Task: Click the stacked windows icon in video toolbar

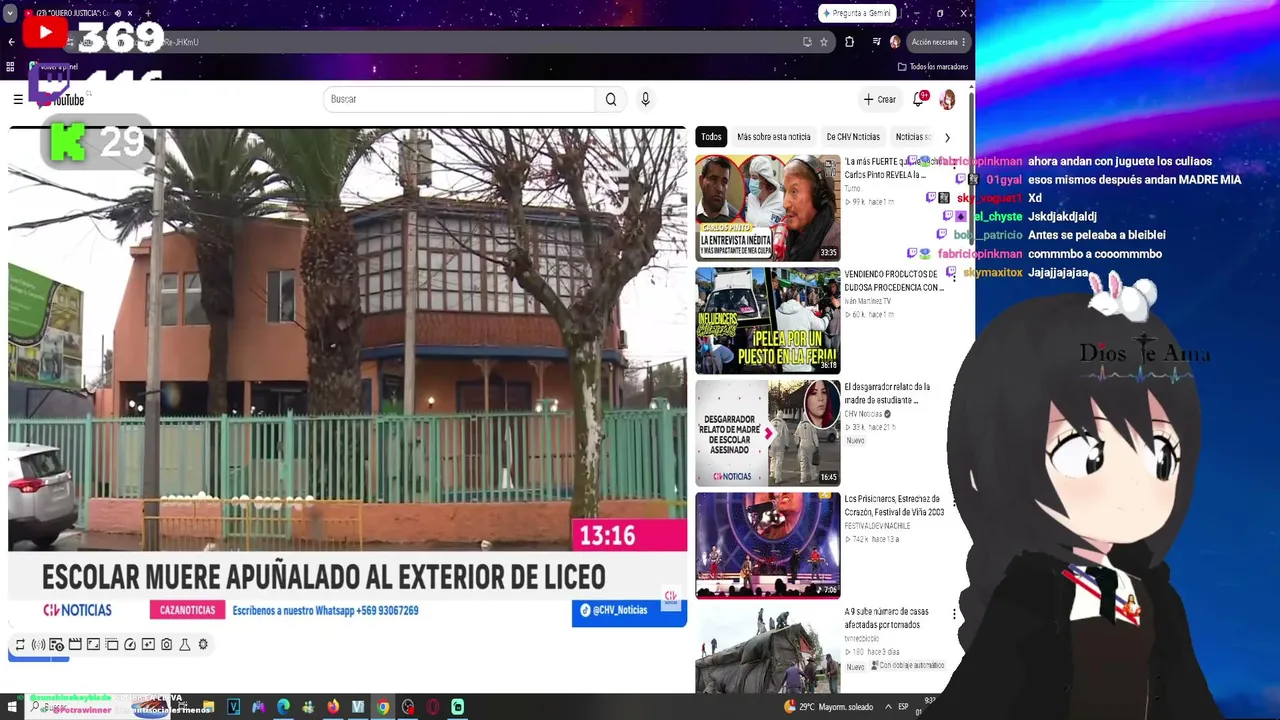Action: coord(112,645)
